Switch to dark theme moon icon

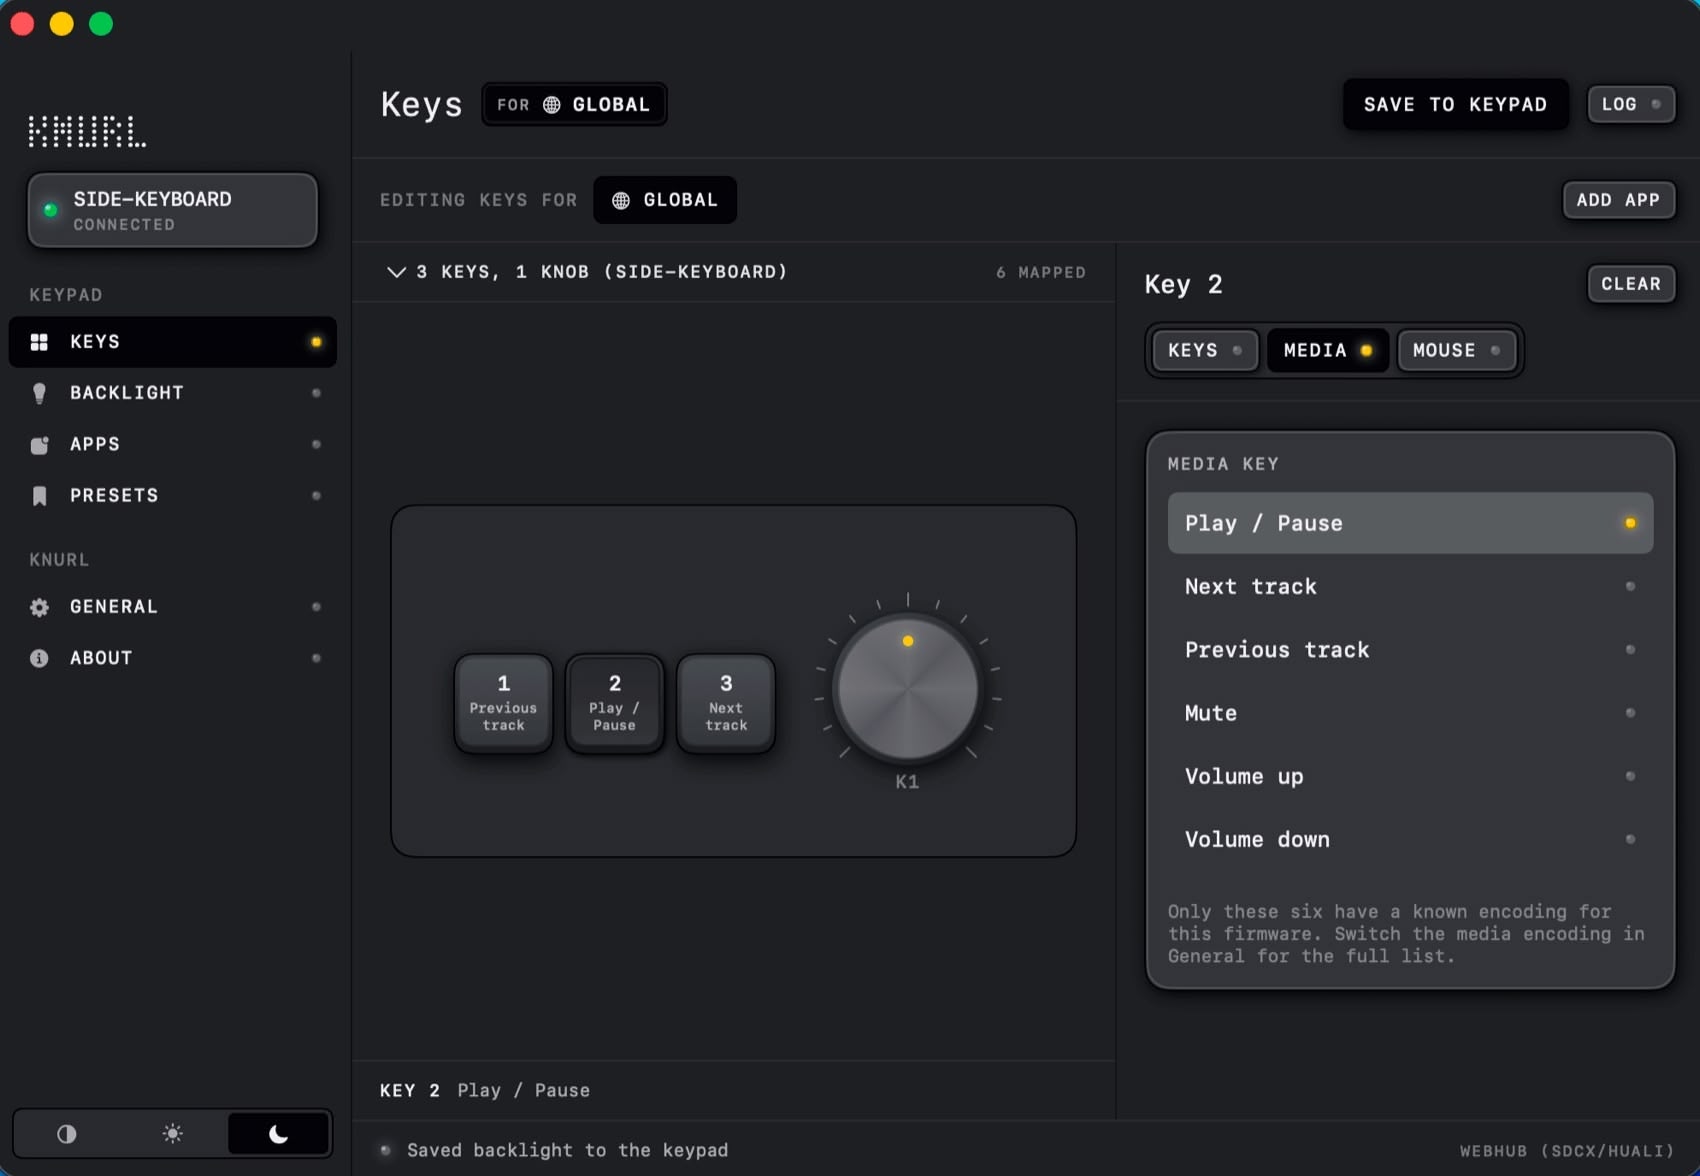pos(279,1134)
